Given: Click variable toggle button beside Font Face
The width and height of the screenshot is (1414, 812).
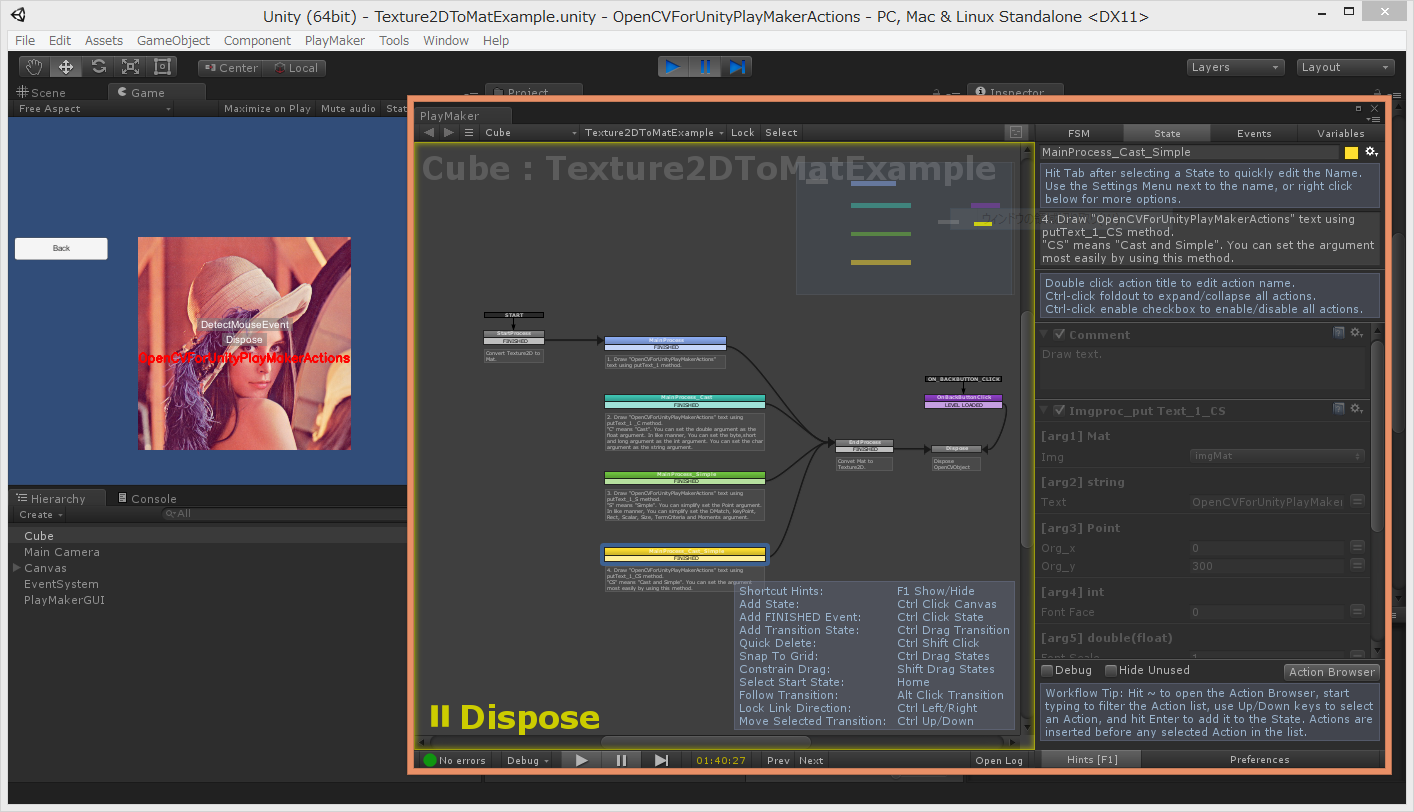Looking at the screenshot, I should pyautogui.click(x=1357, y=611).
